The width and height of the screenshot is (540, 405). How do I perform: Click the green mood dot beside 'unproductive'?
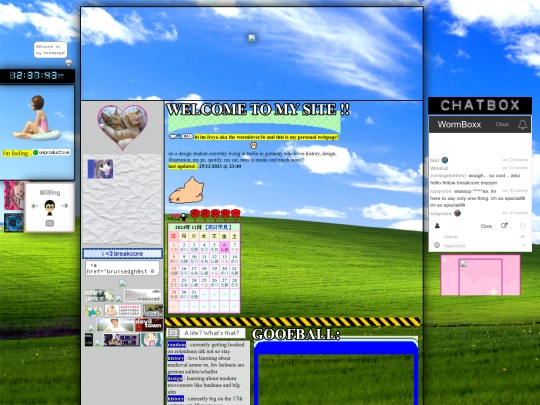(x=35, y=152)
